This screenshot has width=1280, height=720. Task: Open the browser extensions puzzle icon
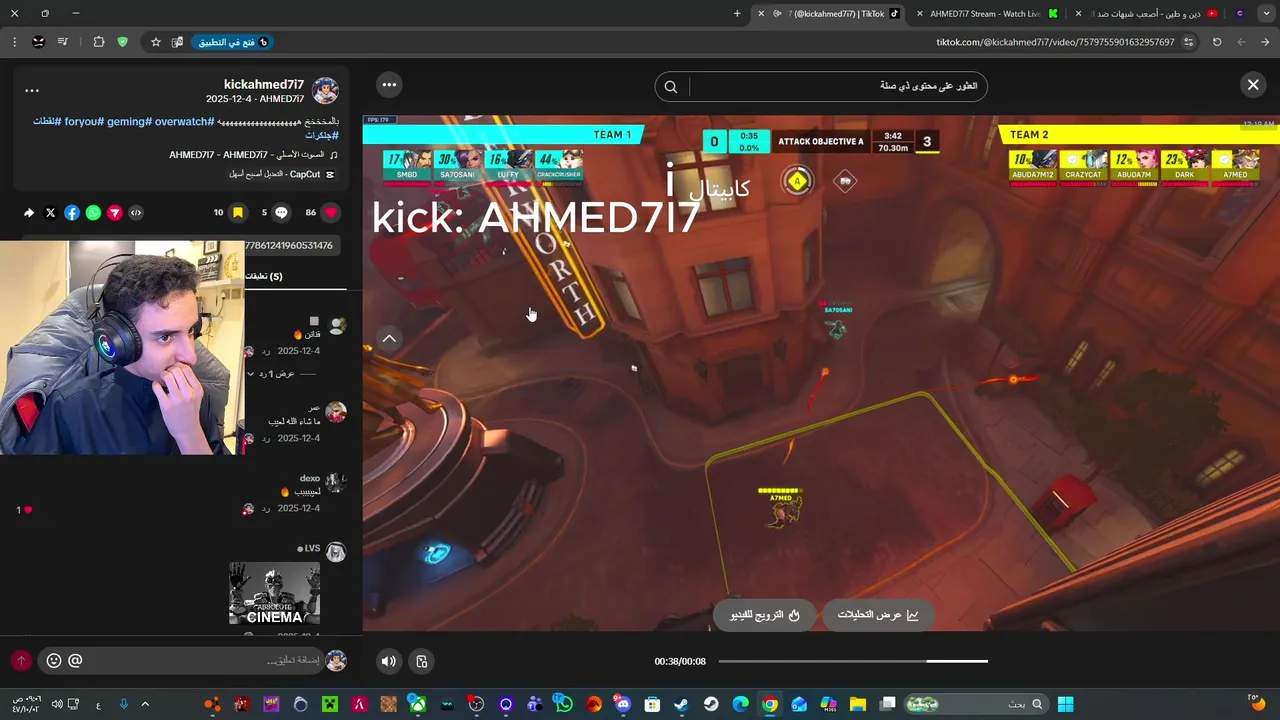[x=99, y=42]
